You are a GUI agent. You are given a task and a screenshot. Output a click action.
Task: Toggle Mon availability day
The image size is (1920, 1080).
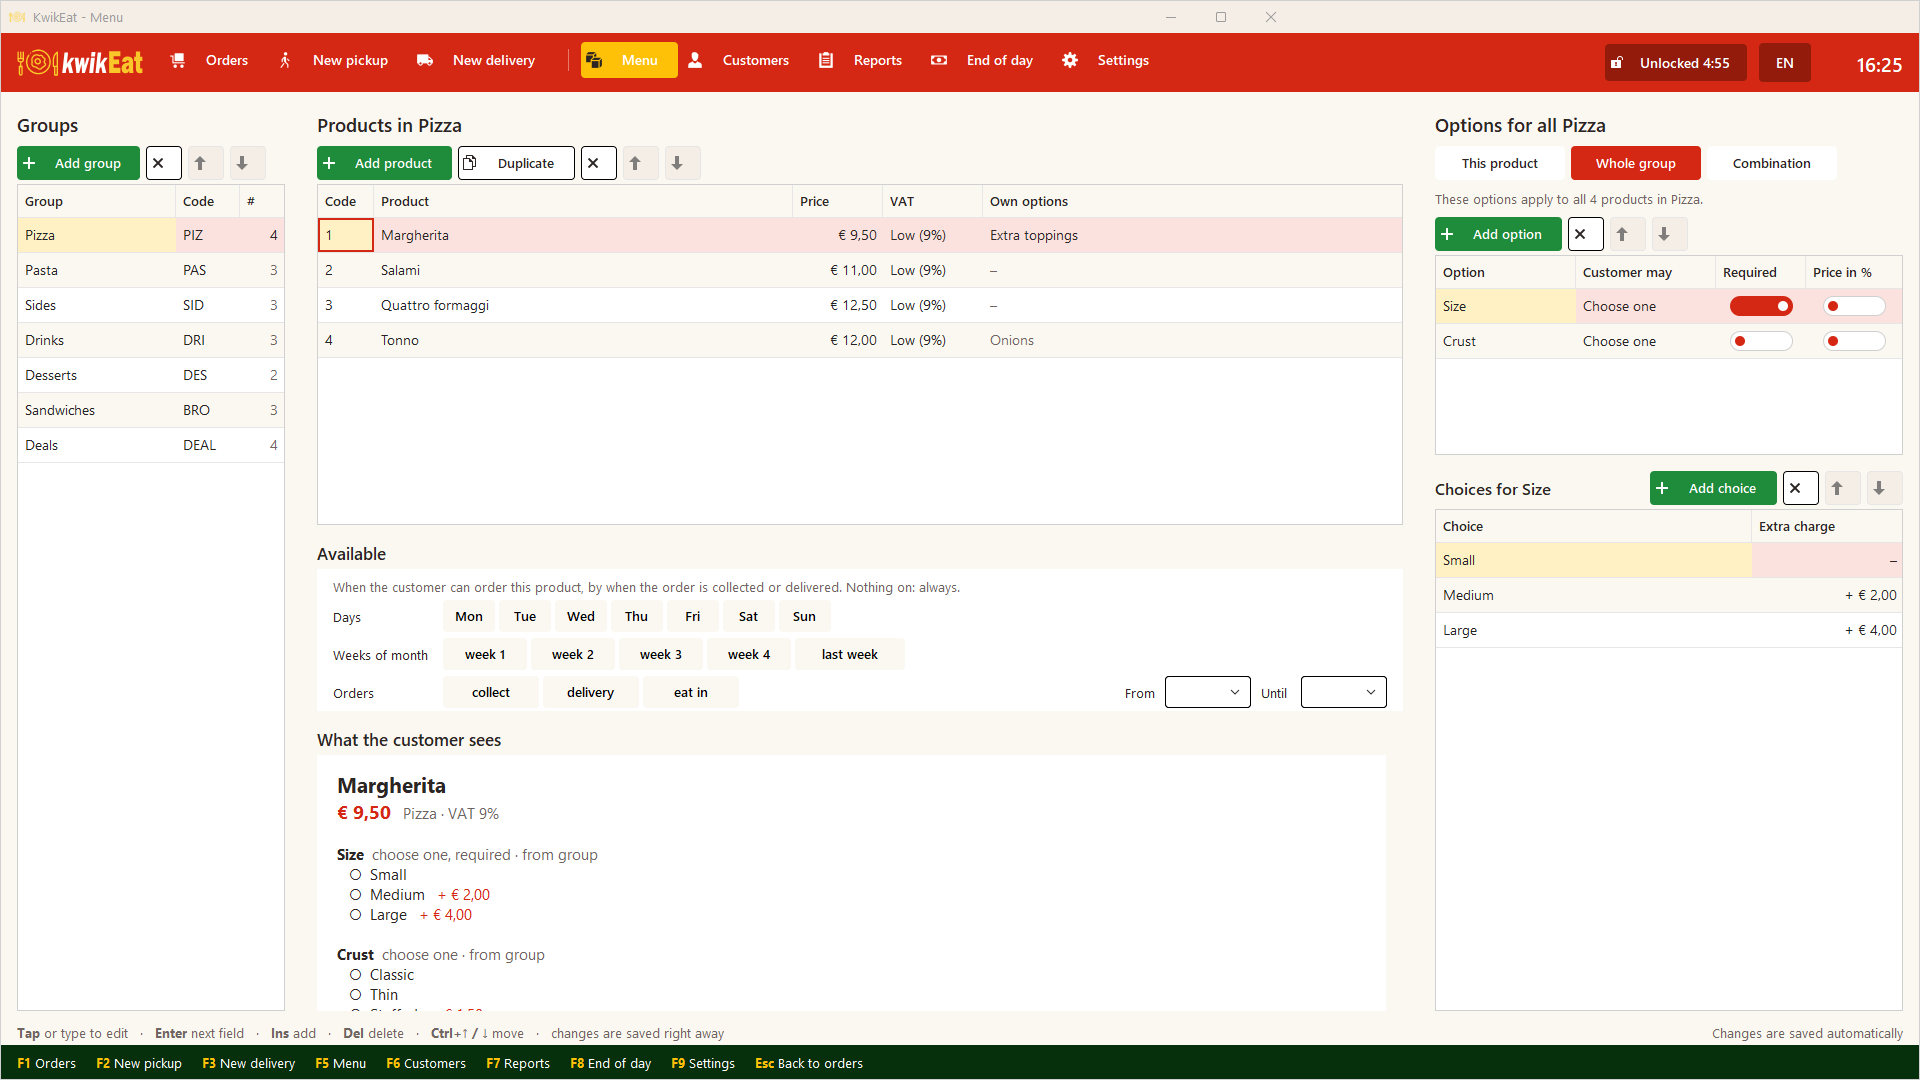tap(469, 616)
